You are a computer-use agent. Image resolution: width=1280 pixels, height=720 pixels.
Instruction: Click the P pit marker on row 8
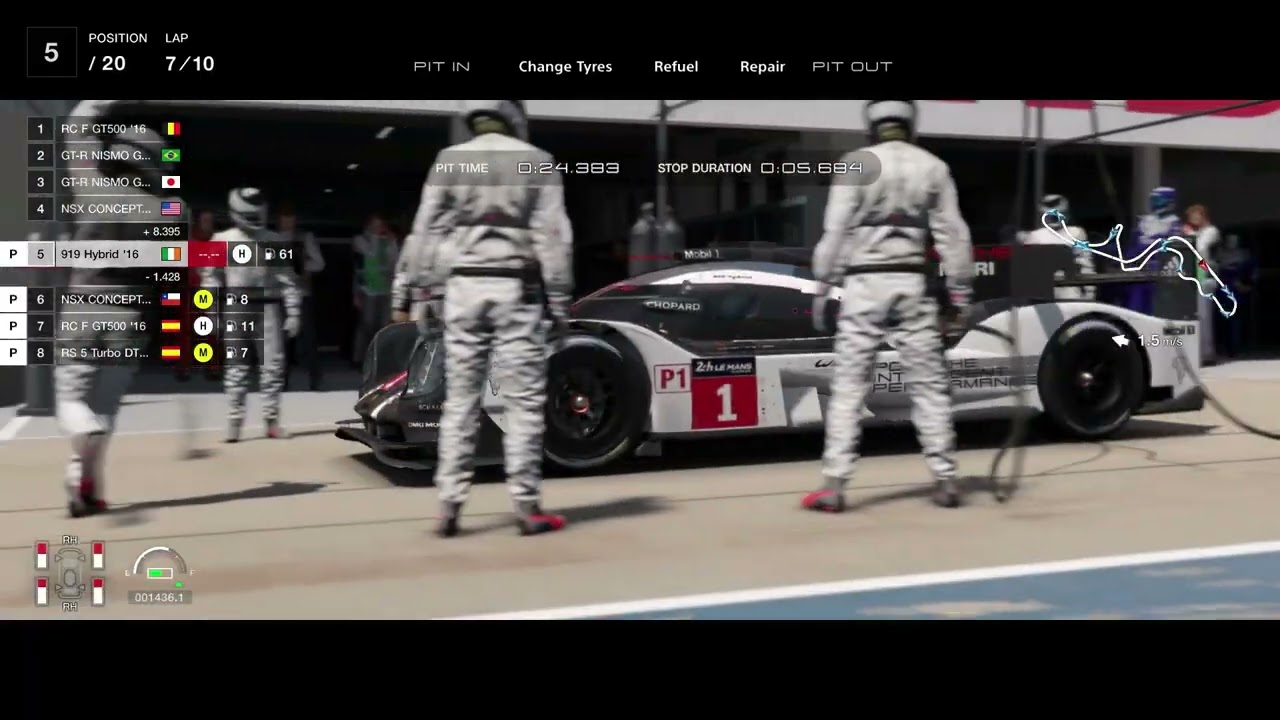13,353
